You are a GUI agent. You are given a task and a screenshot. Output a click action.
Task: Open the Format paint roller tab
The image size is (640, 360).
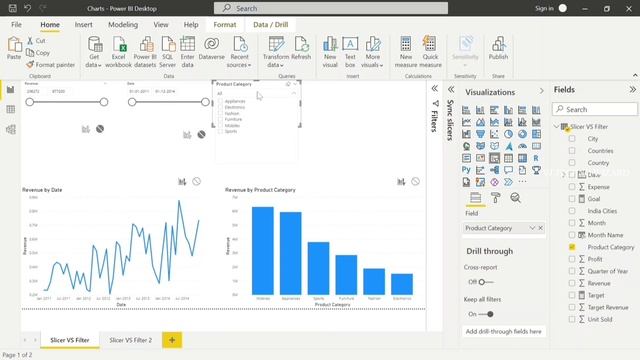click(496, 198)
